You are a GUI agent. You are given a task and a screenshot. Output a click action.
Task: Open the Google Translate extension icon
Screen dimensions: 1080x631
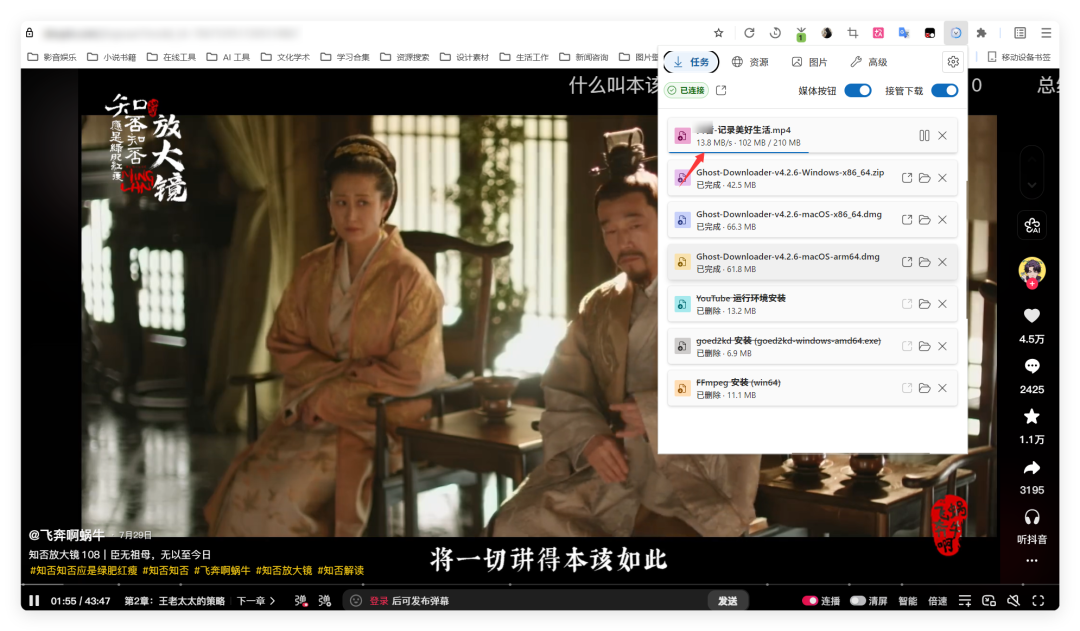click(904, 33)
